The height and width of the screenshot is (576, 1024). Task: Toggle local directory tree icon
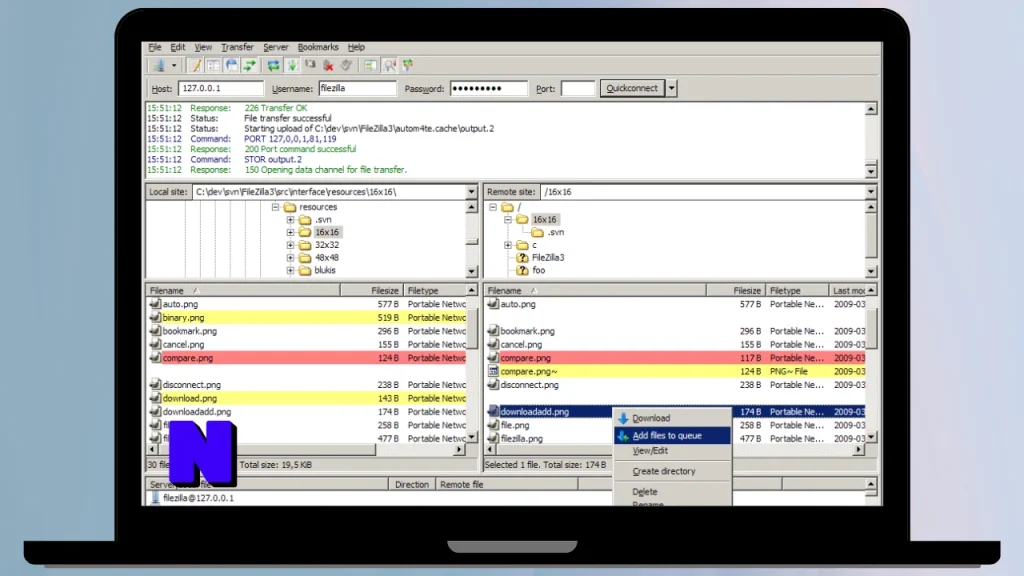(x=213, y=65)
